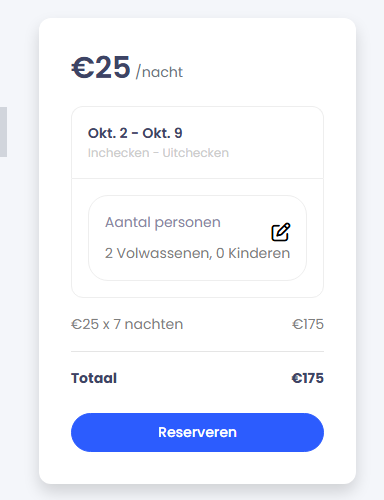
Task: Click the number 7 in nachten line
Action: [117, 324]
